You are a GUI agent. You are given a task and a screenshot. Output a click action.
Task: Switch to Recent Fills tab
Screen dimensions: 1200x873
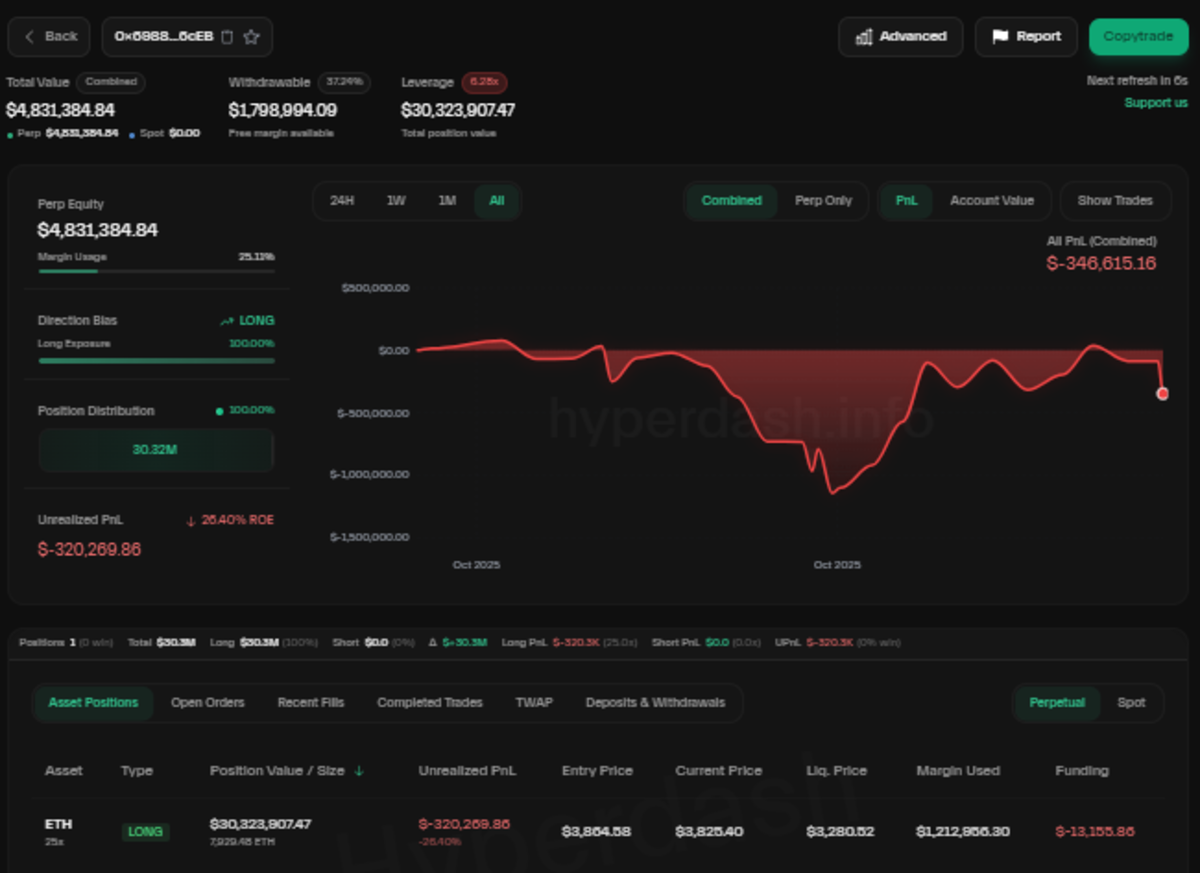click(x=310, y=703)
